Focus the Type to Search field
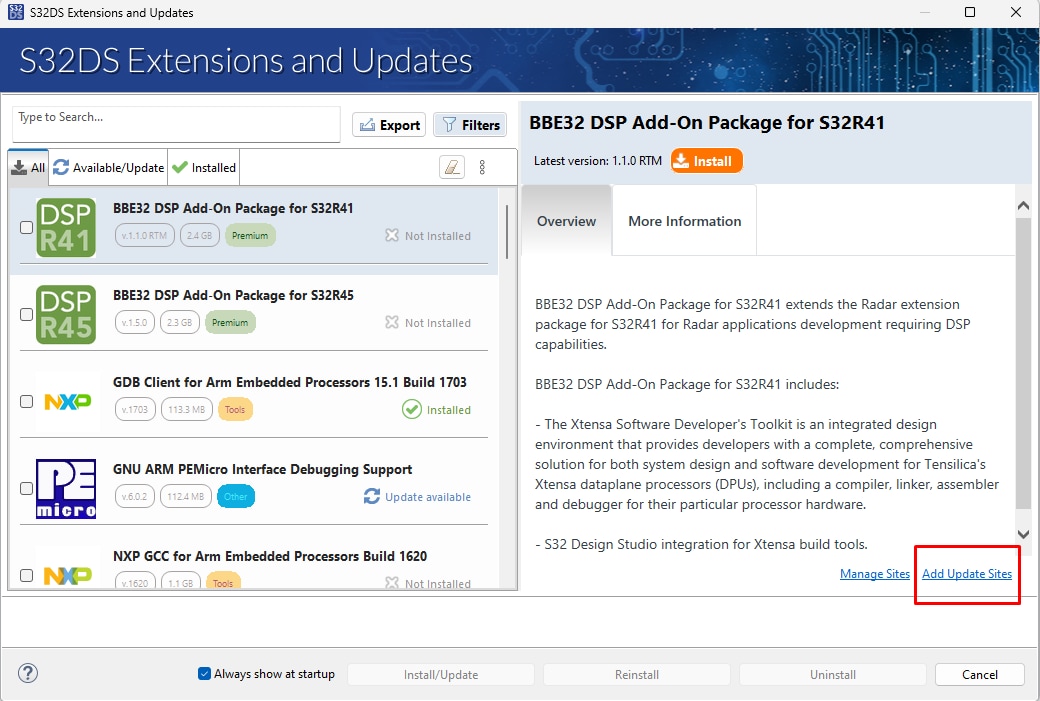 tap(176, 125)
